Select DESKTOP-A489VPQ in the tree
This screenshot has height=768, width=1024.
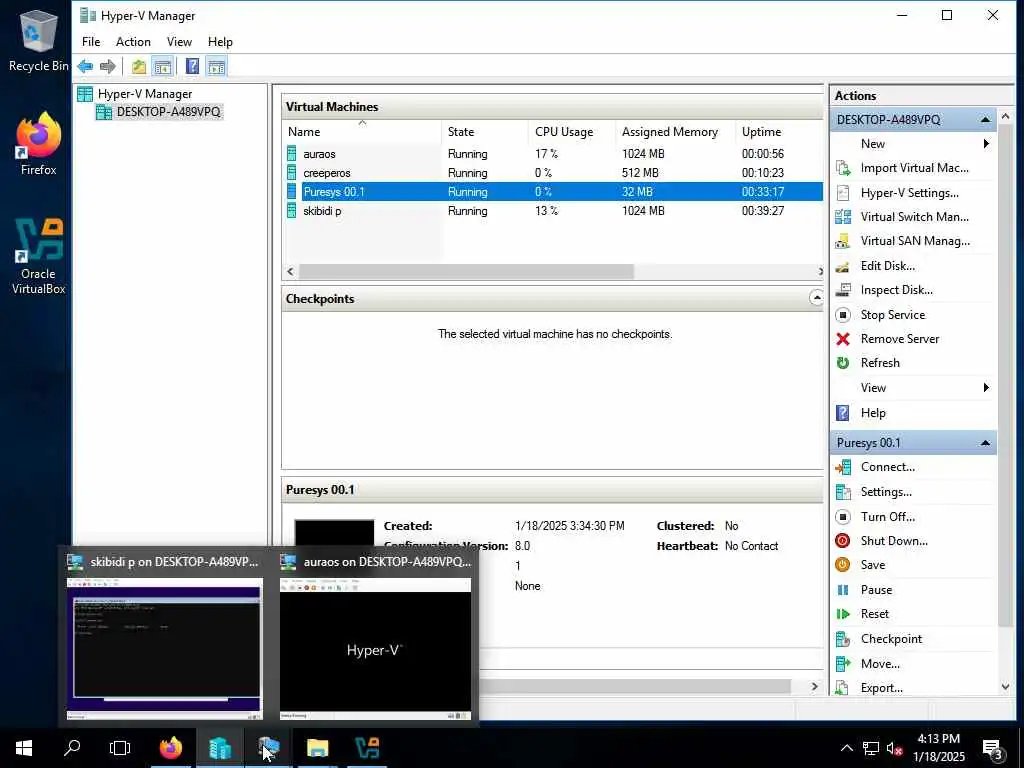[x=159, y=112]
